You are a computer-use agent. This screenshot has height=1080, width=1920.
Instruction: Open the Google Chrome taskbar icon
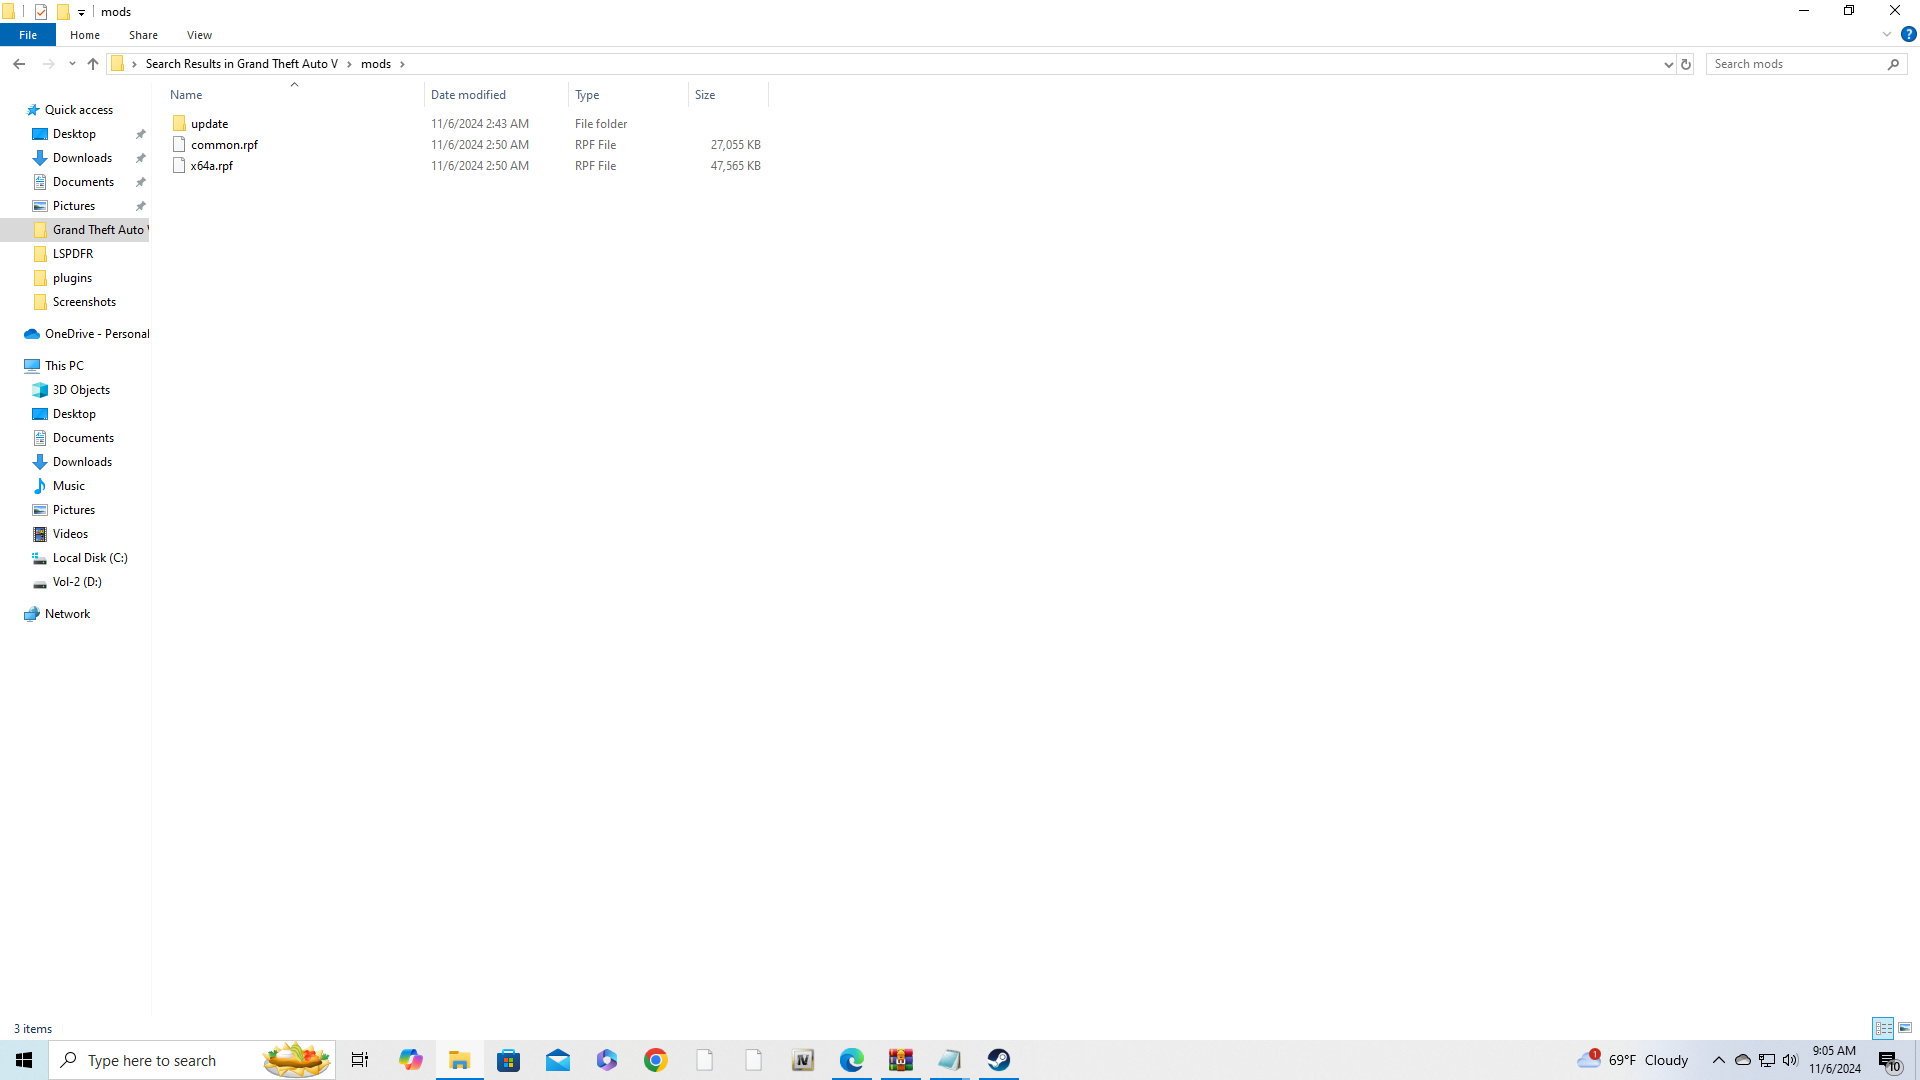[655, 1060]
